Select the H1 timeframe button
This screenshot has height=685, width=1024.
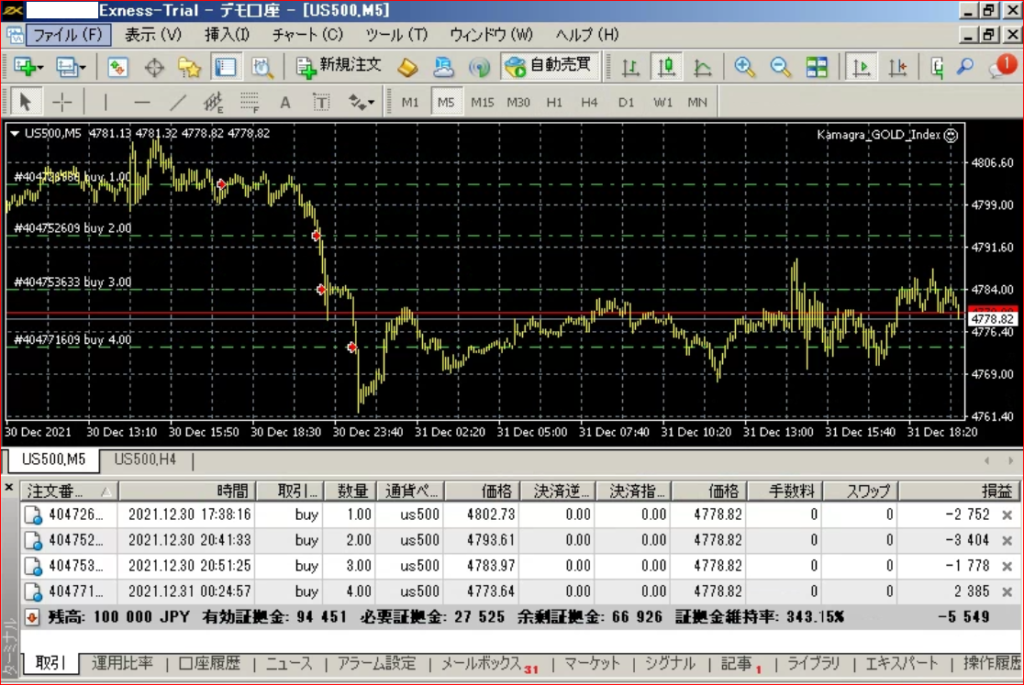click(554, 102)
